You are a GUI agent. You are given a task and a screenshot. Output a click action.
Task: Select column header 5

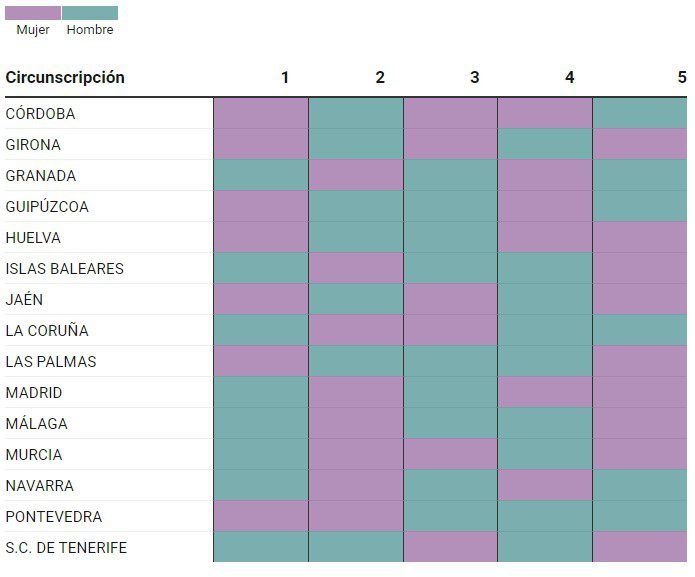[x=681, y=77]
